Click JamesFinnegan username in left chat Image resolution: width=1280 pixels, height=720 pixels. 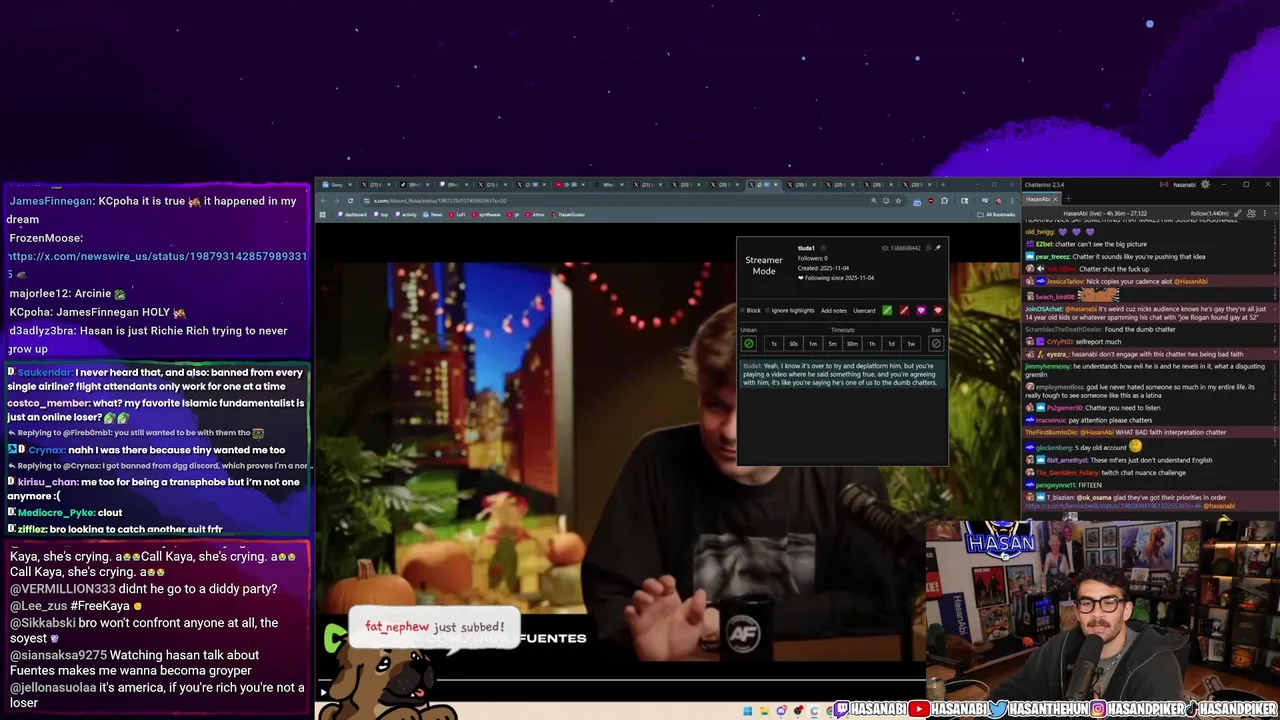point(51,201)
